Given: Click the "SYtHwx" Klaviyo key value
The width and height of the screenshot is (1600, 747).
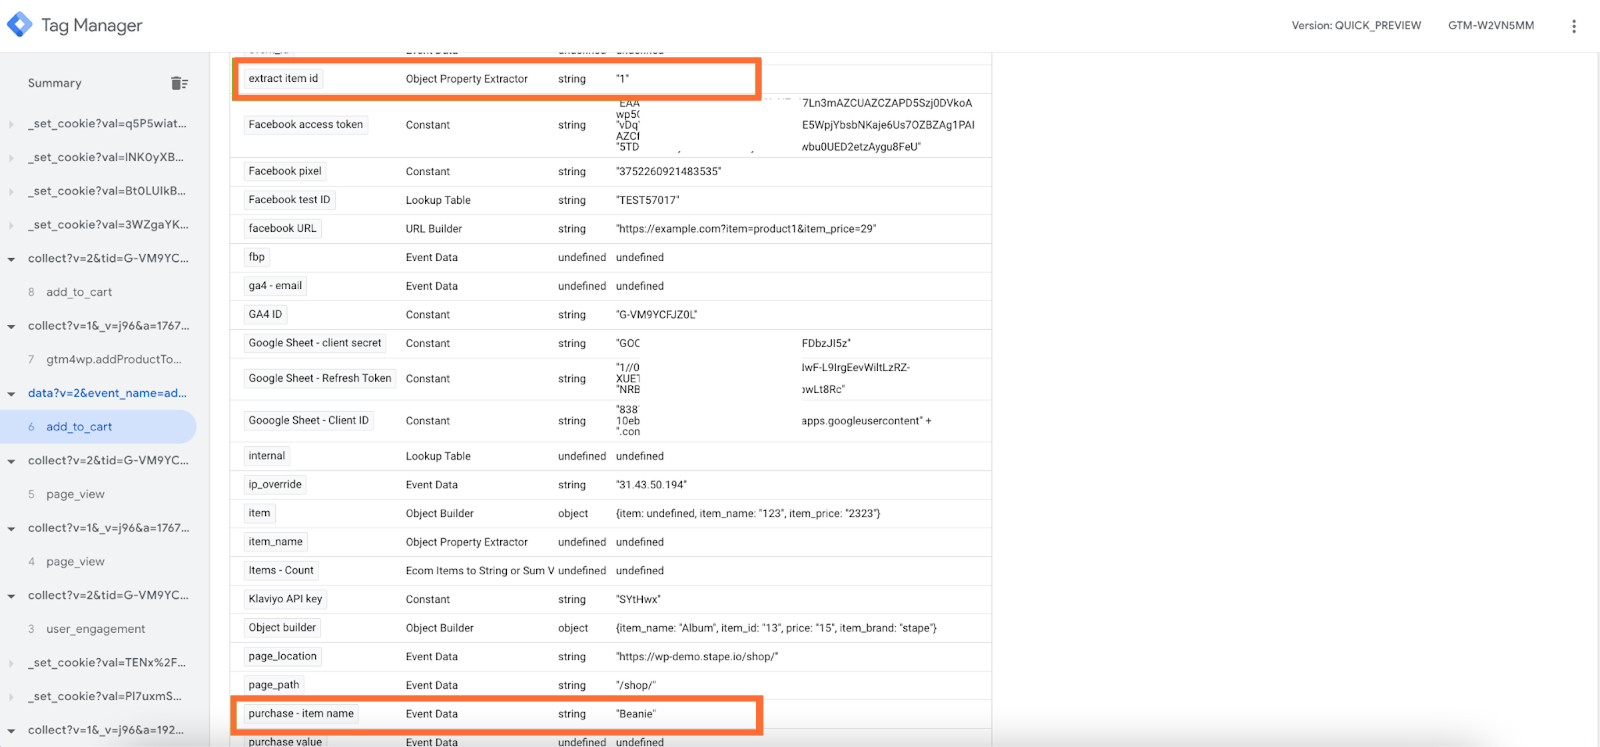Looking at the screenshot, I should click(x=638, y=600).
